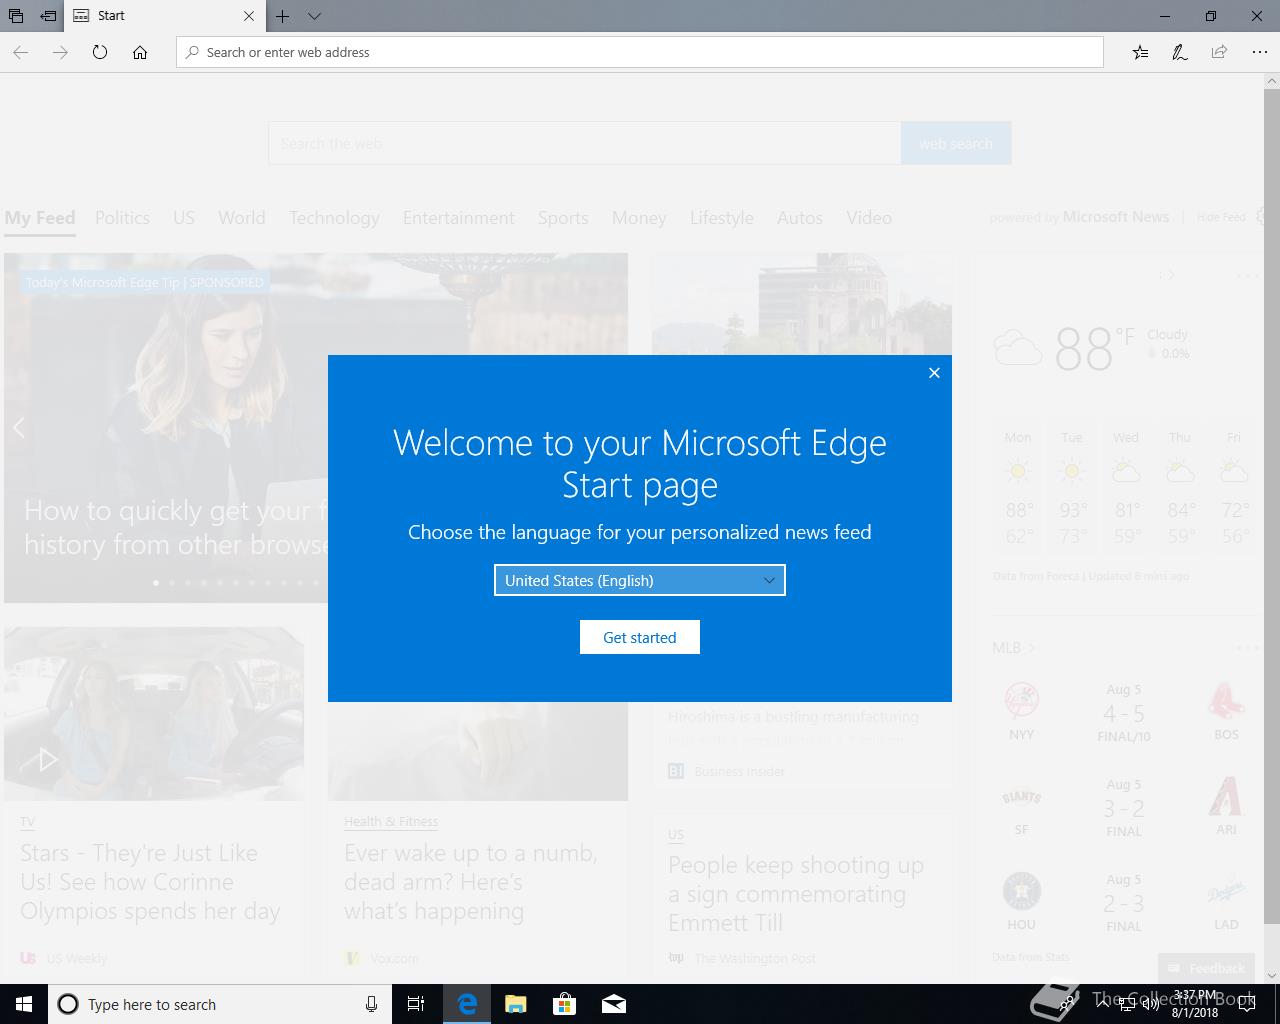Click the Get started button
This screenshot has width=1280, height=1024.
click(x=640, y=637)
